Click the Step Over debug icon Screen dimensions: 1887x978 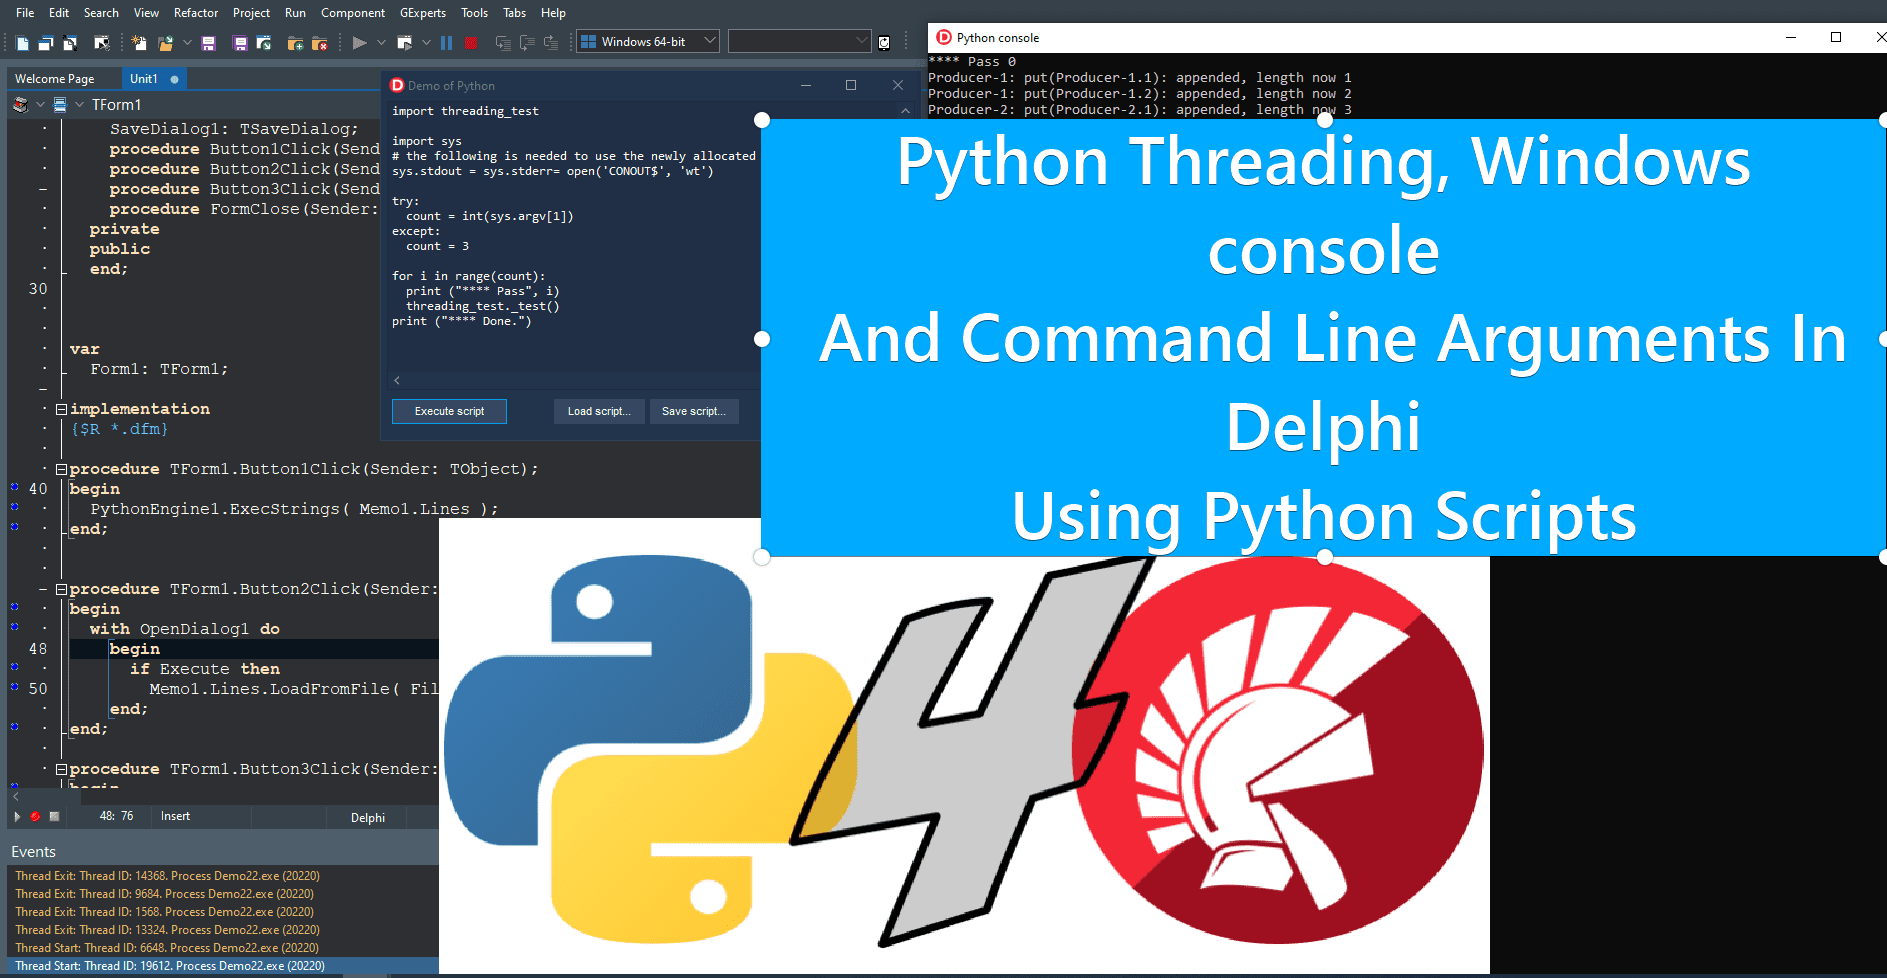[x=527, y=43]
